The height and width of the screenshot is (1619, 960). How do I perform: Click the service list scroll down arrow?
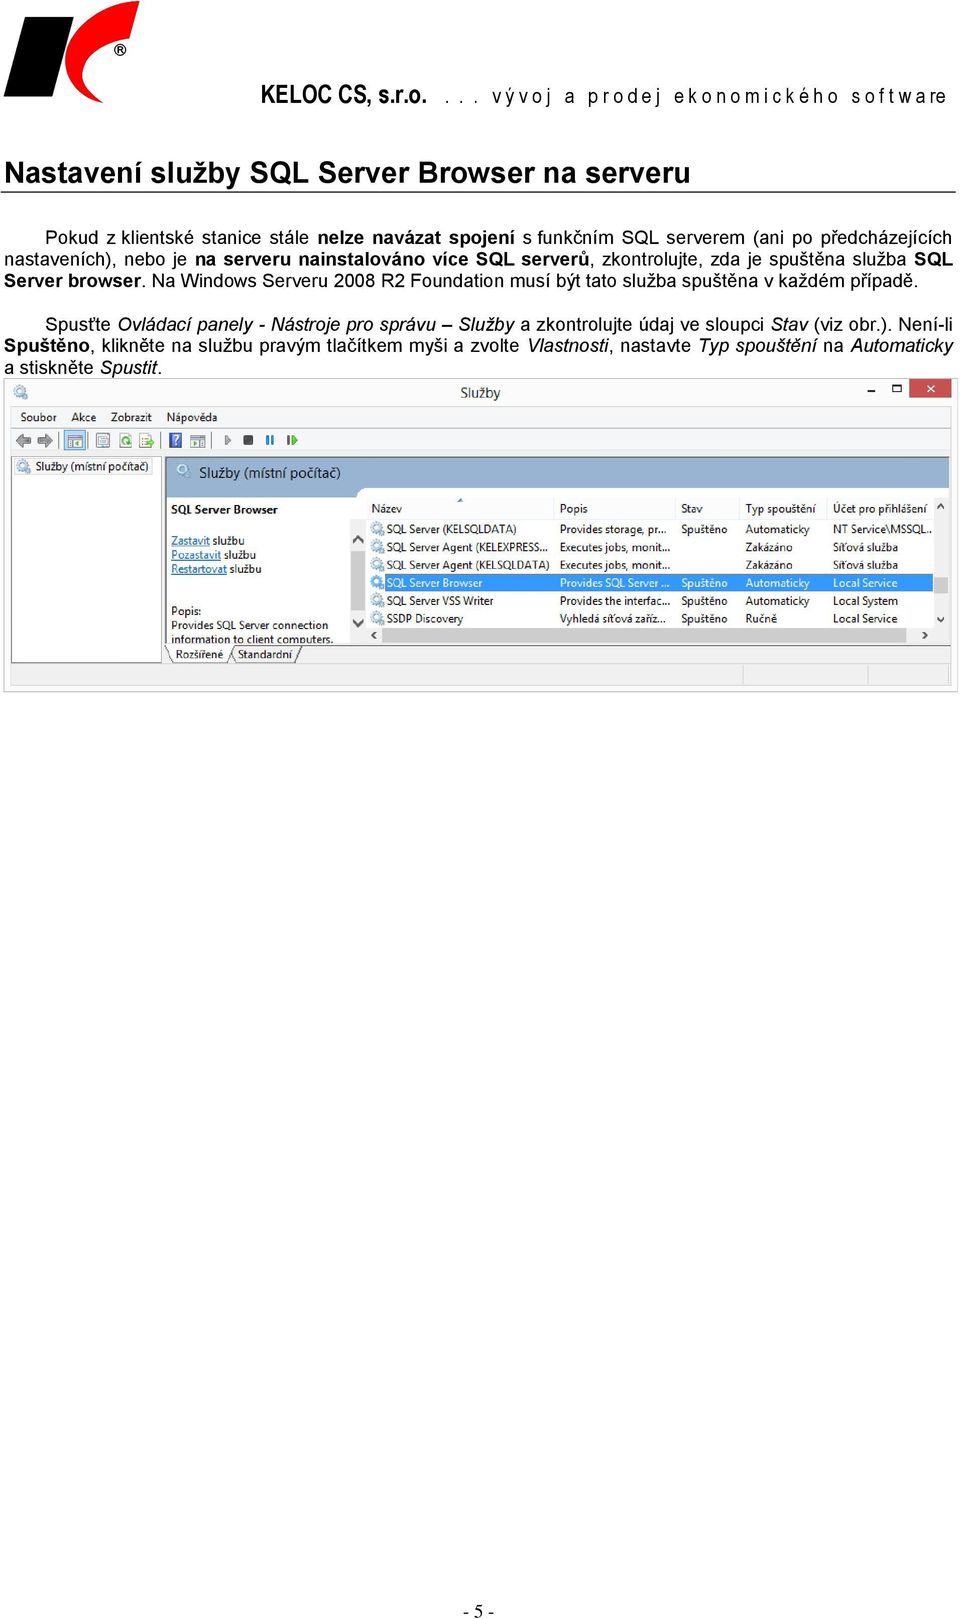click(x=940, y=620)
